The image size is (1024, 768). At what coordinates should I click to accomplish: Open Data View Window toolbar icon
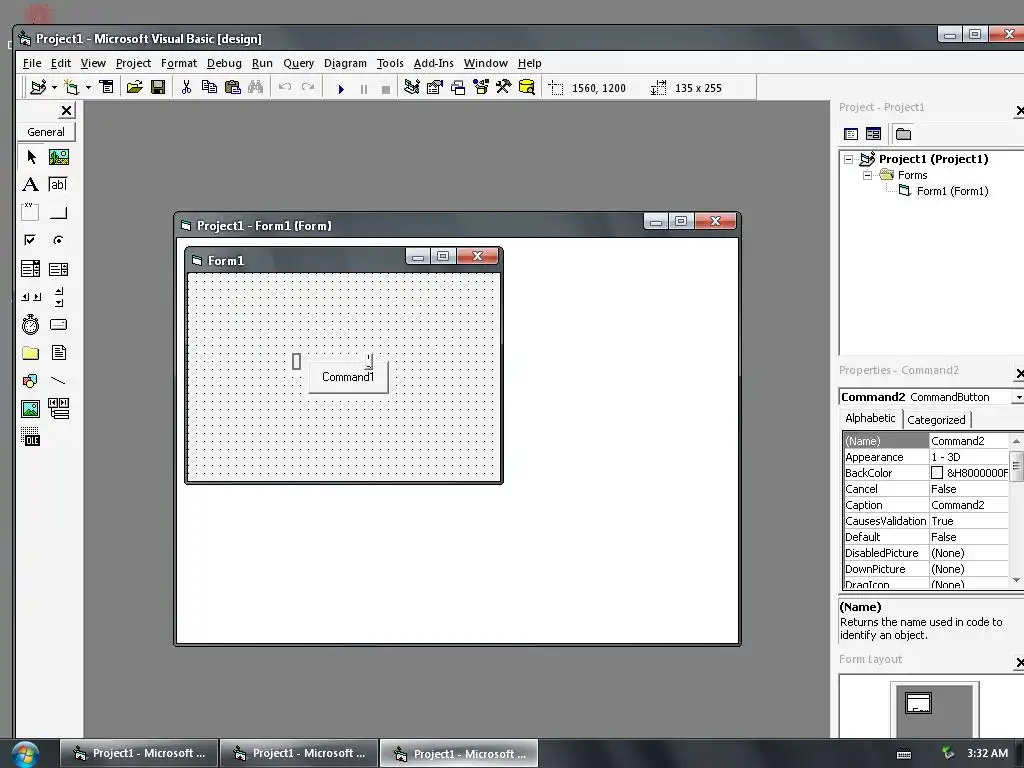click(x=526, y=87)
